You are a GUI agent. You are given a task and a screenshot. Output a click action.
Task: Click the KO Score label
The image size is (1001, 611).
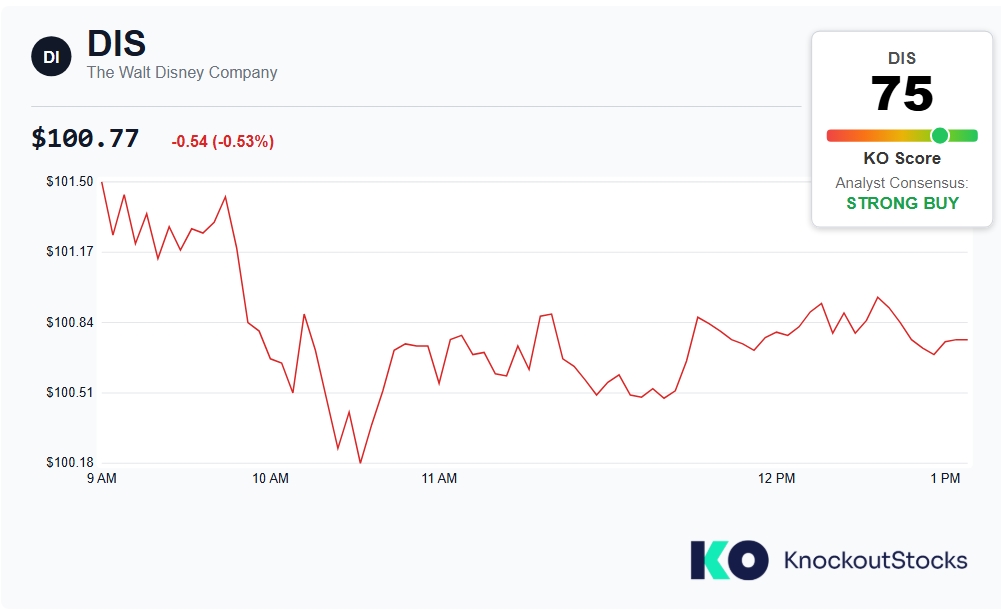pos(902,158)
